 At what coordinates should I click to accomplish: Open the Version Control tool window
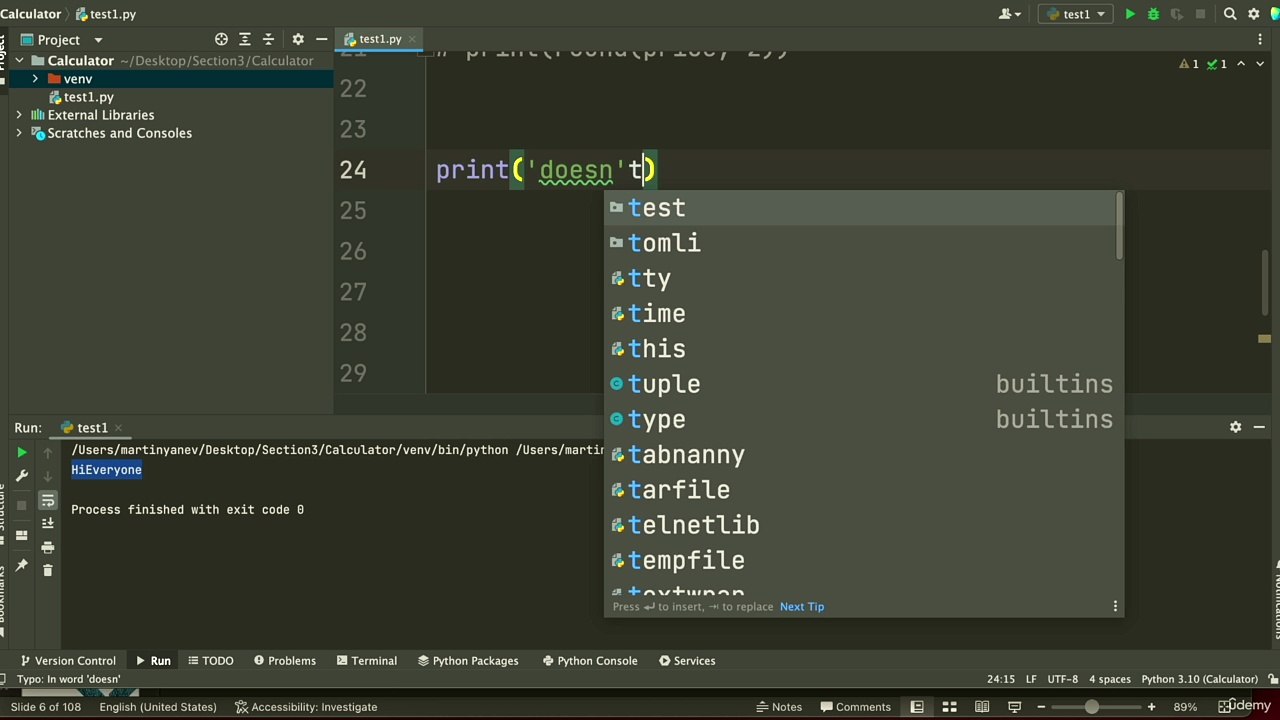(x=67, y=661)
